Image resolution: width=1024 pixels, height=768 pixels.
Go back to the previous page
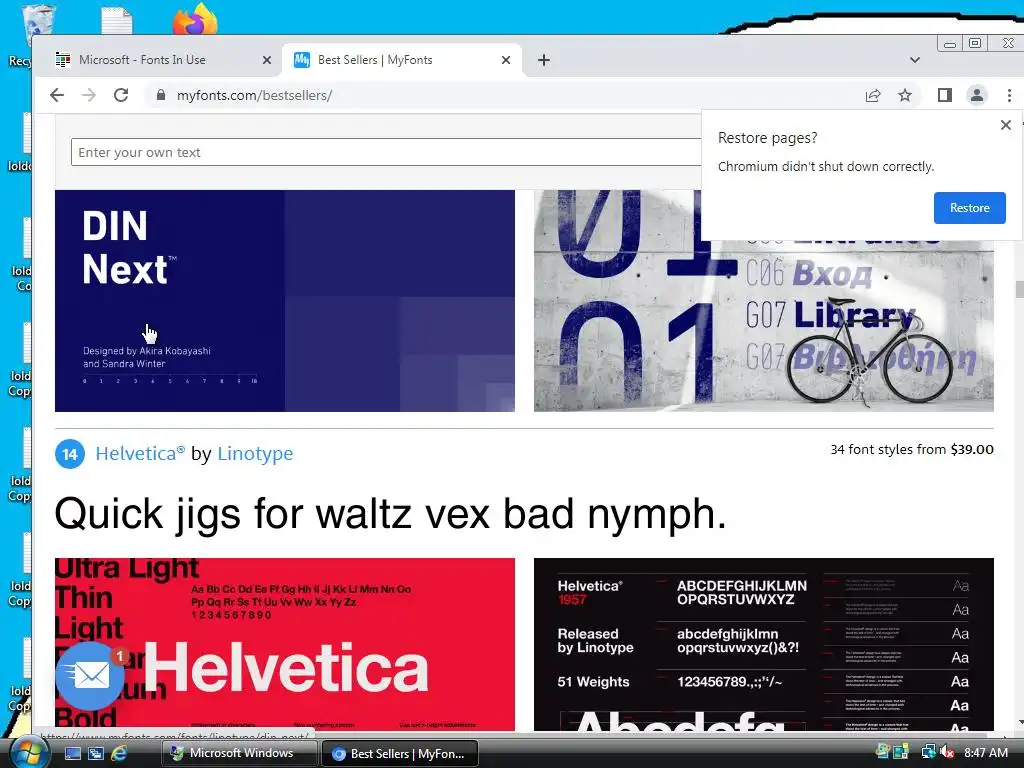point(57,95)
